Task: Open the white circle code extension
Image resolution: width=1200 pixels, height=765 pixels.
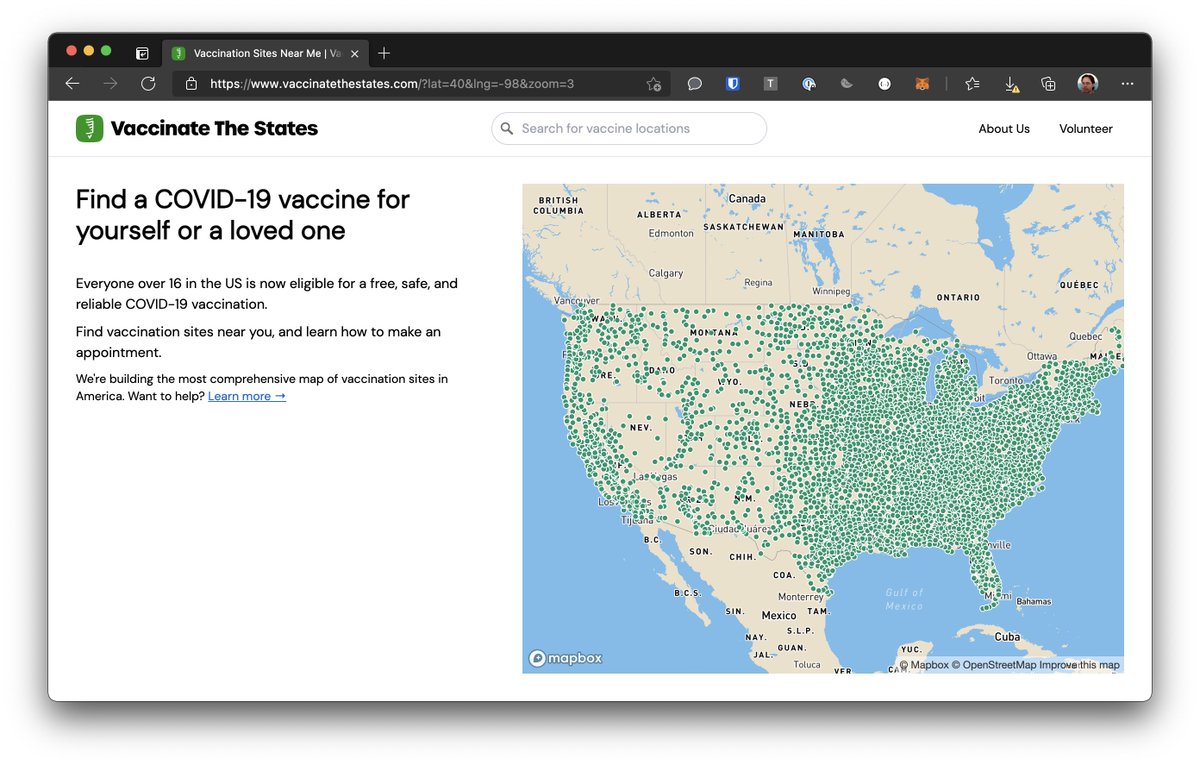Action: point(884,84)
